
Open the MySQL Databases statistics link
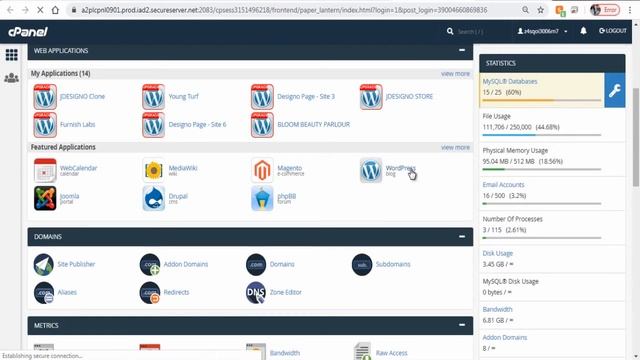point(510,82)
